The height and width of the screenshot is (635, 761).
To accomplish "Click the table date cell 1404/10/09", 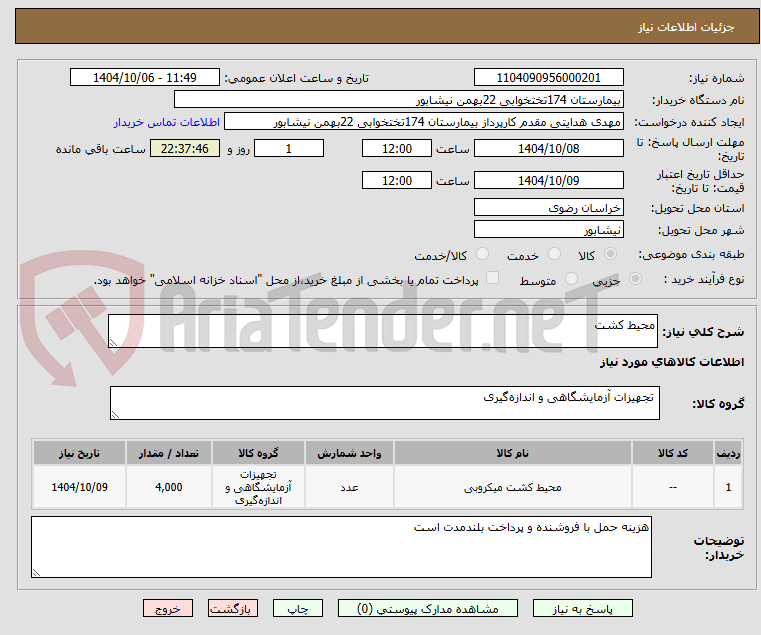I will point(79,487).
